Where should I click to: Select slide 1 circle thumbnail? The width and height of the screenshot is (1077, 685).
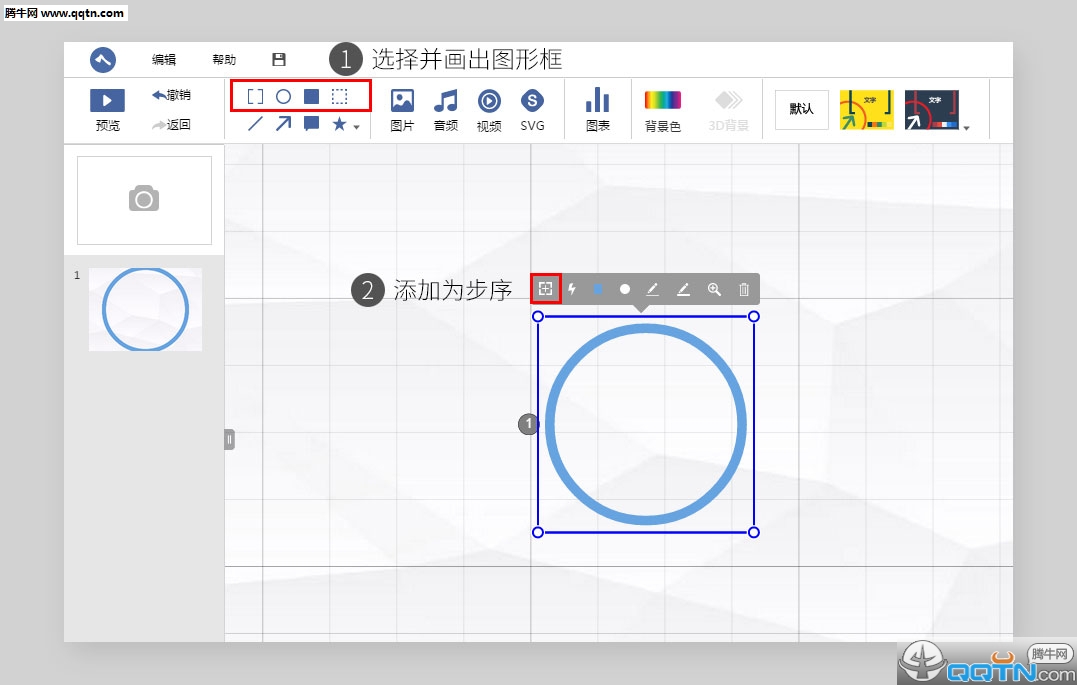pos(145,309)
